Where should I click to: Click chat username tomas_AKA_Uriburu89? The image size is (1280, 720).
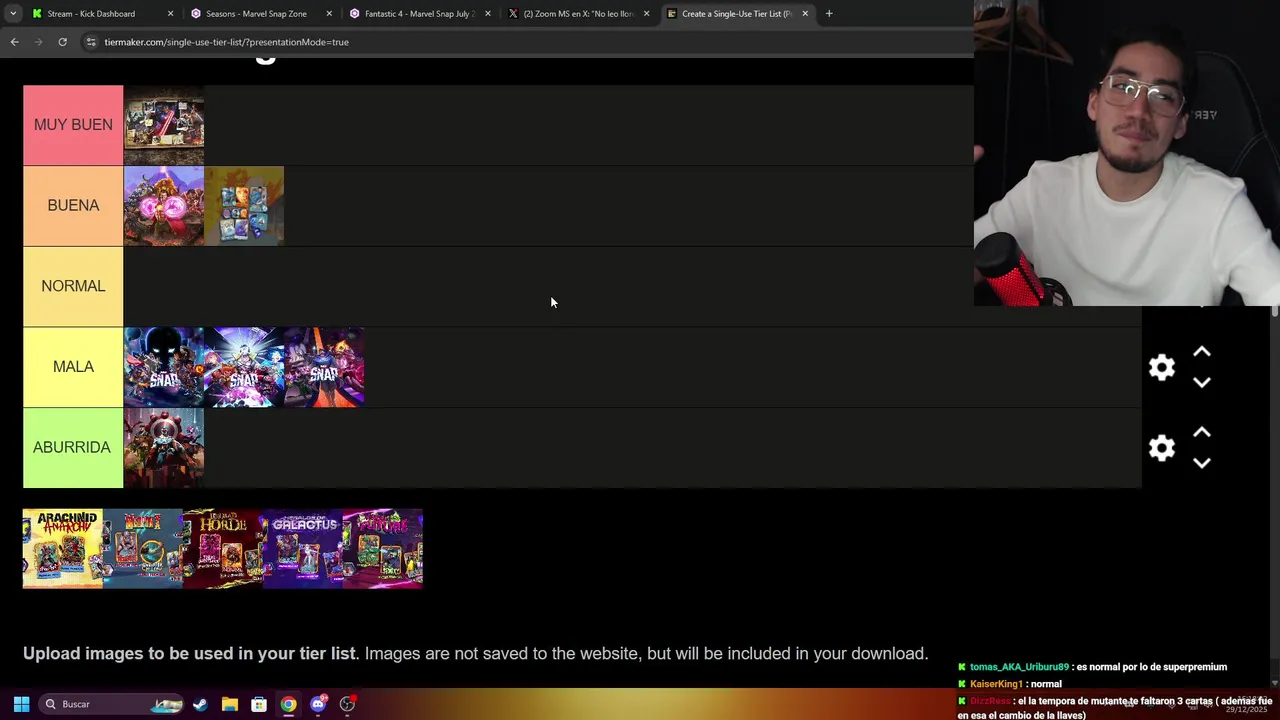(x=1019, y=667)
